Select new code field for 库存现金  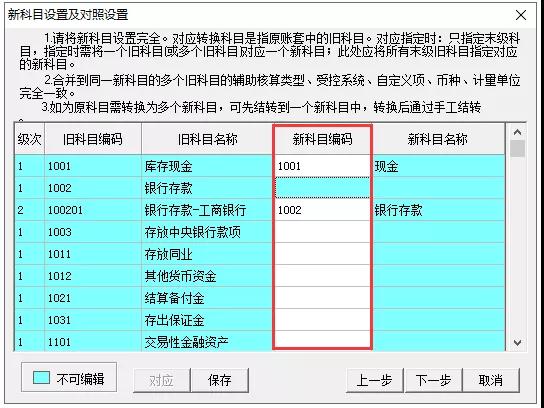tap(322, 166)
